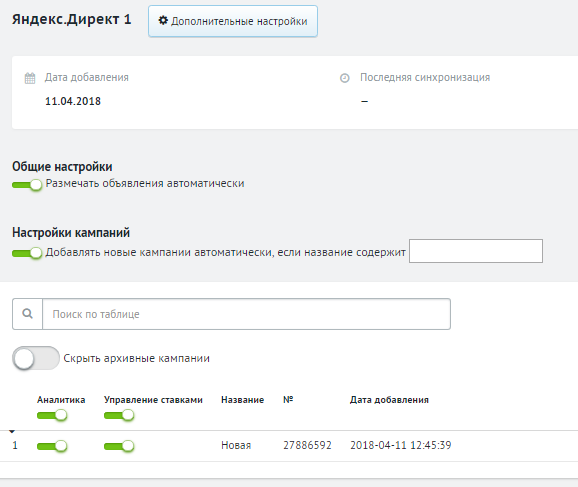Sort table by Название column
The height and width of the screenshot is (487, 578).
243,400
